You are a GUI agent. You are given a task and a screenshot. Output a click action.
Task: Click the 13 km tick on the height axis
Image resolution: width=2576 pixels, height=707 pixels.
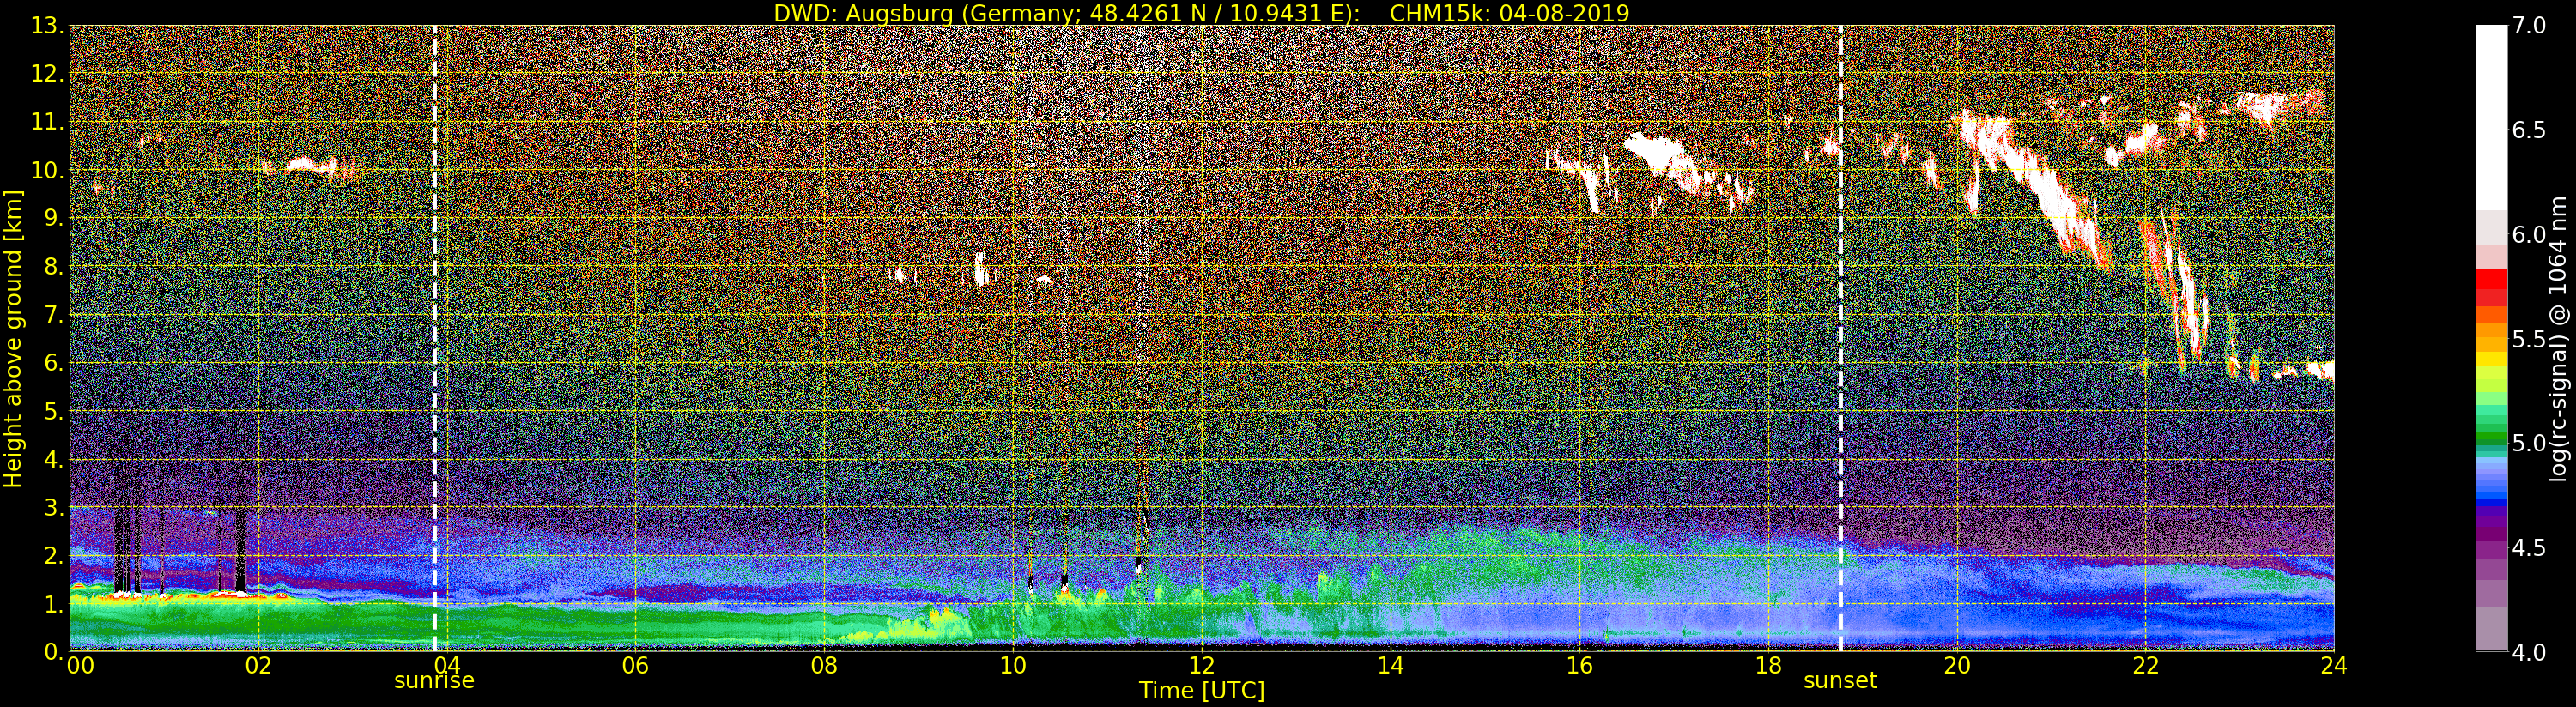(x=47, y=26)
